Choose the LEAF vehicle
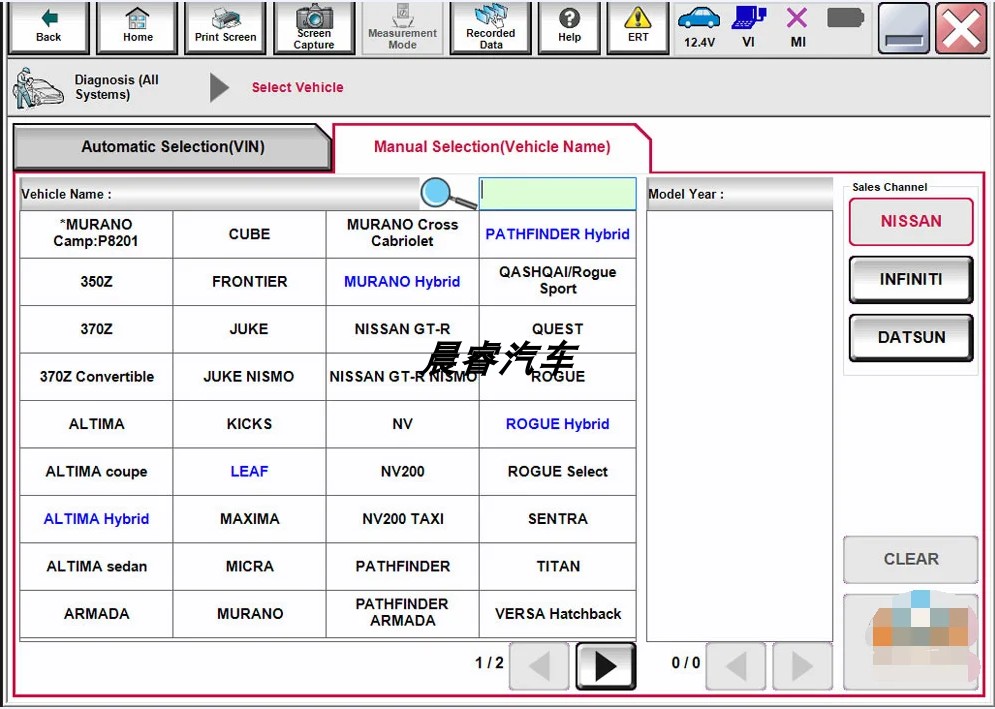 pos(249,472)
